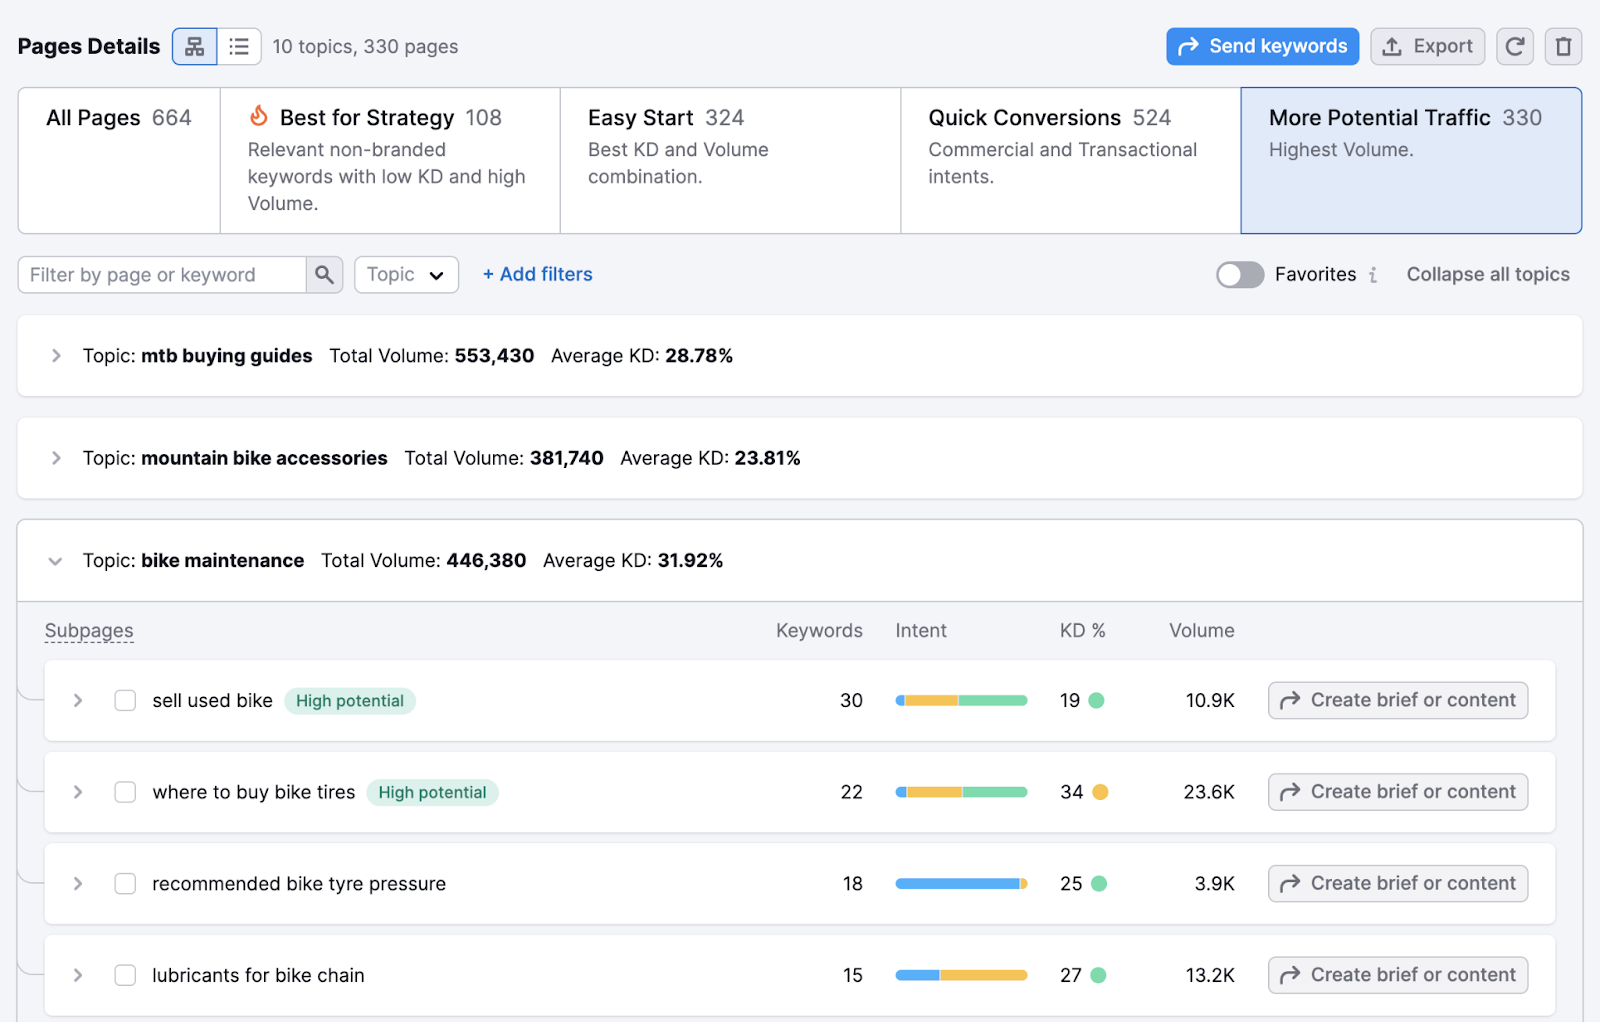Expand the mtb buying guides topic

point(56,355)
